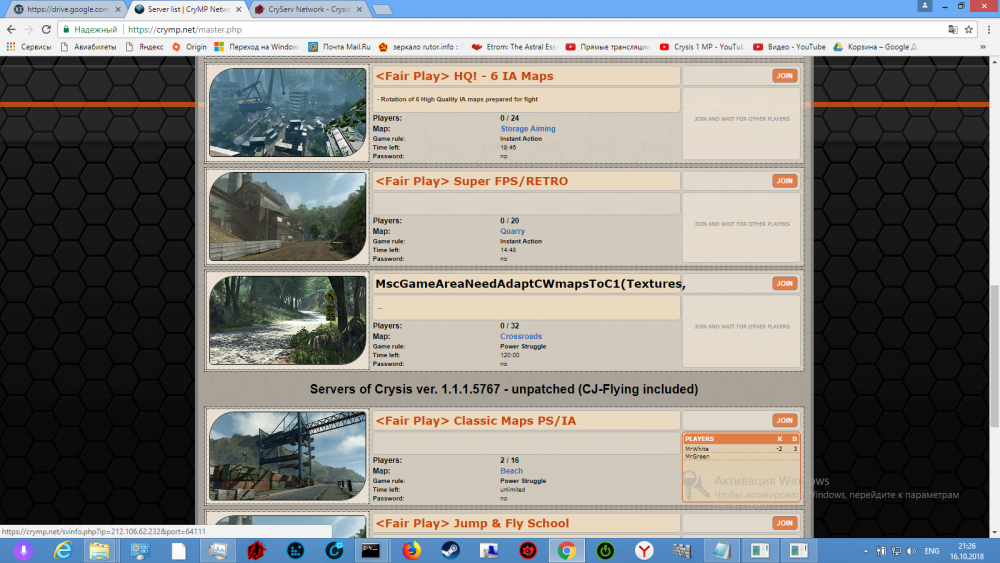Open the ENG language switcher
Screen dimensions: 1000x563
pos(930,550)
